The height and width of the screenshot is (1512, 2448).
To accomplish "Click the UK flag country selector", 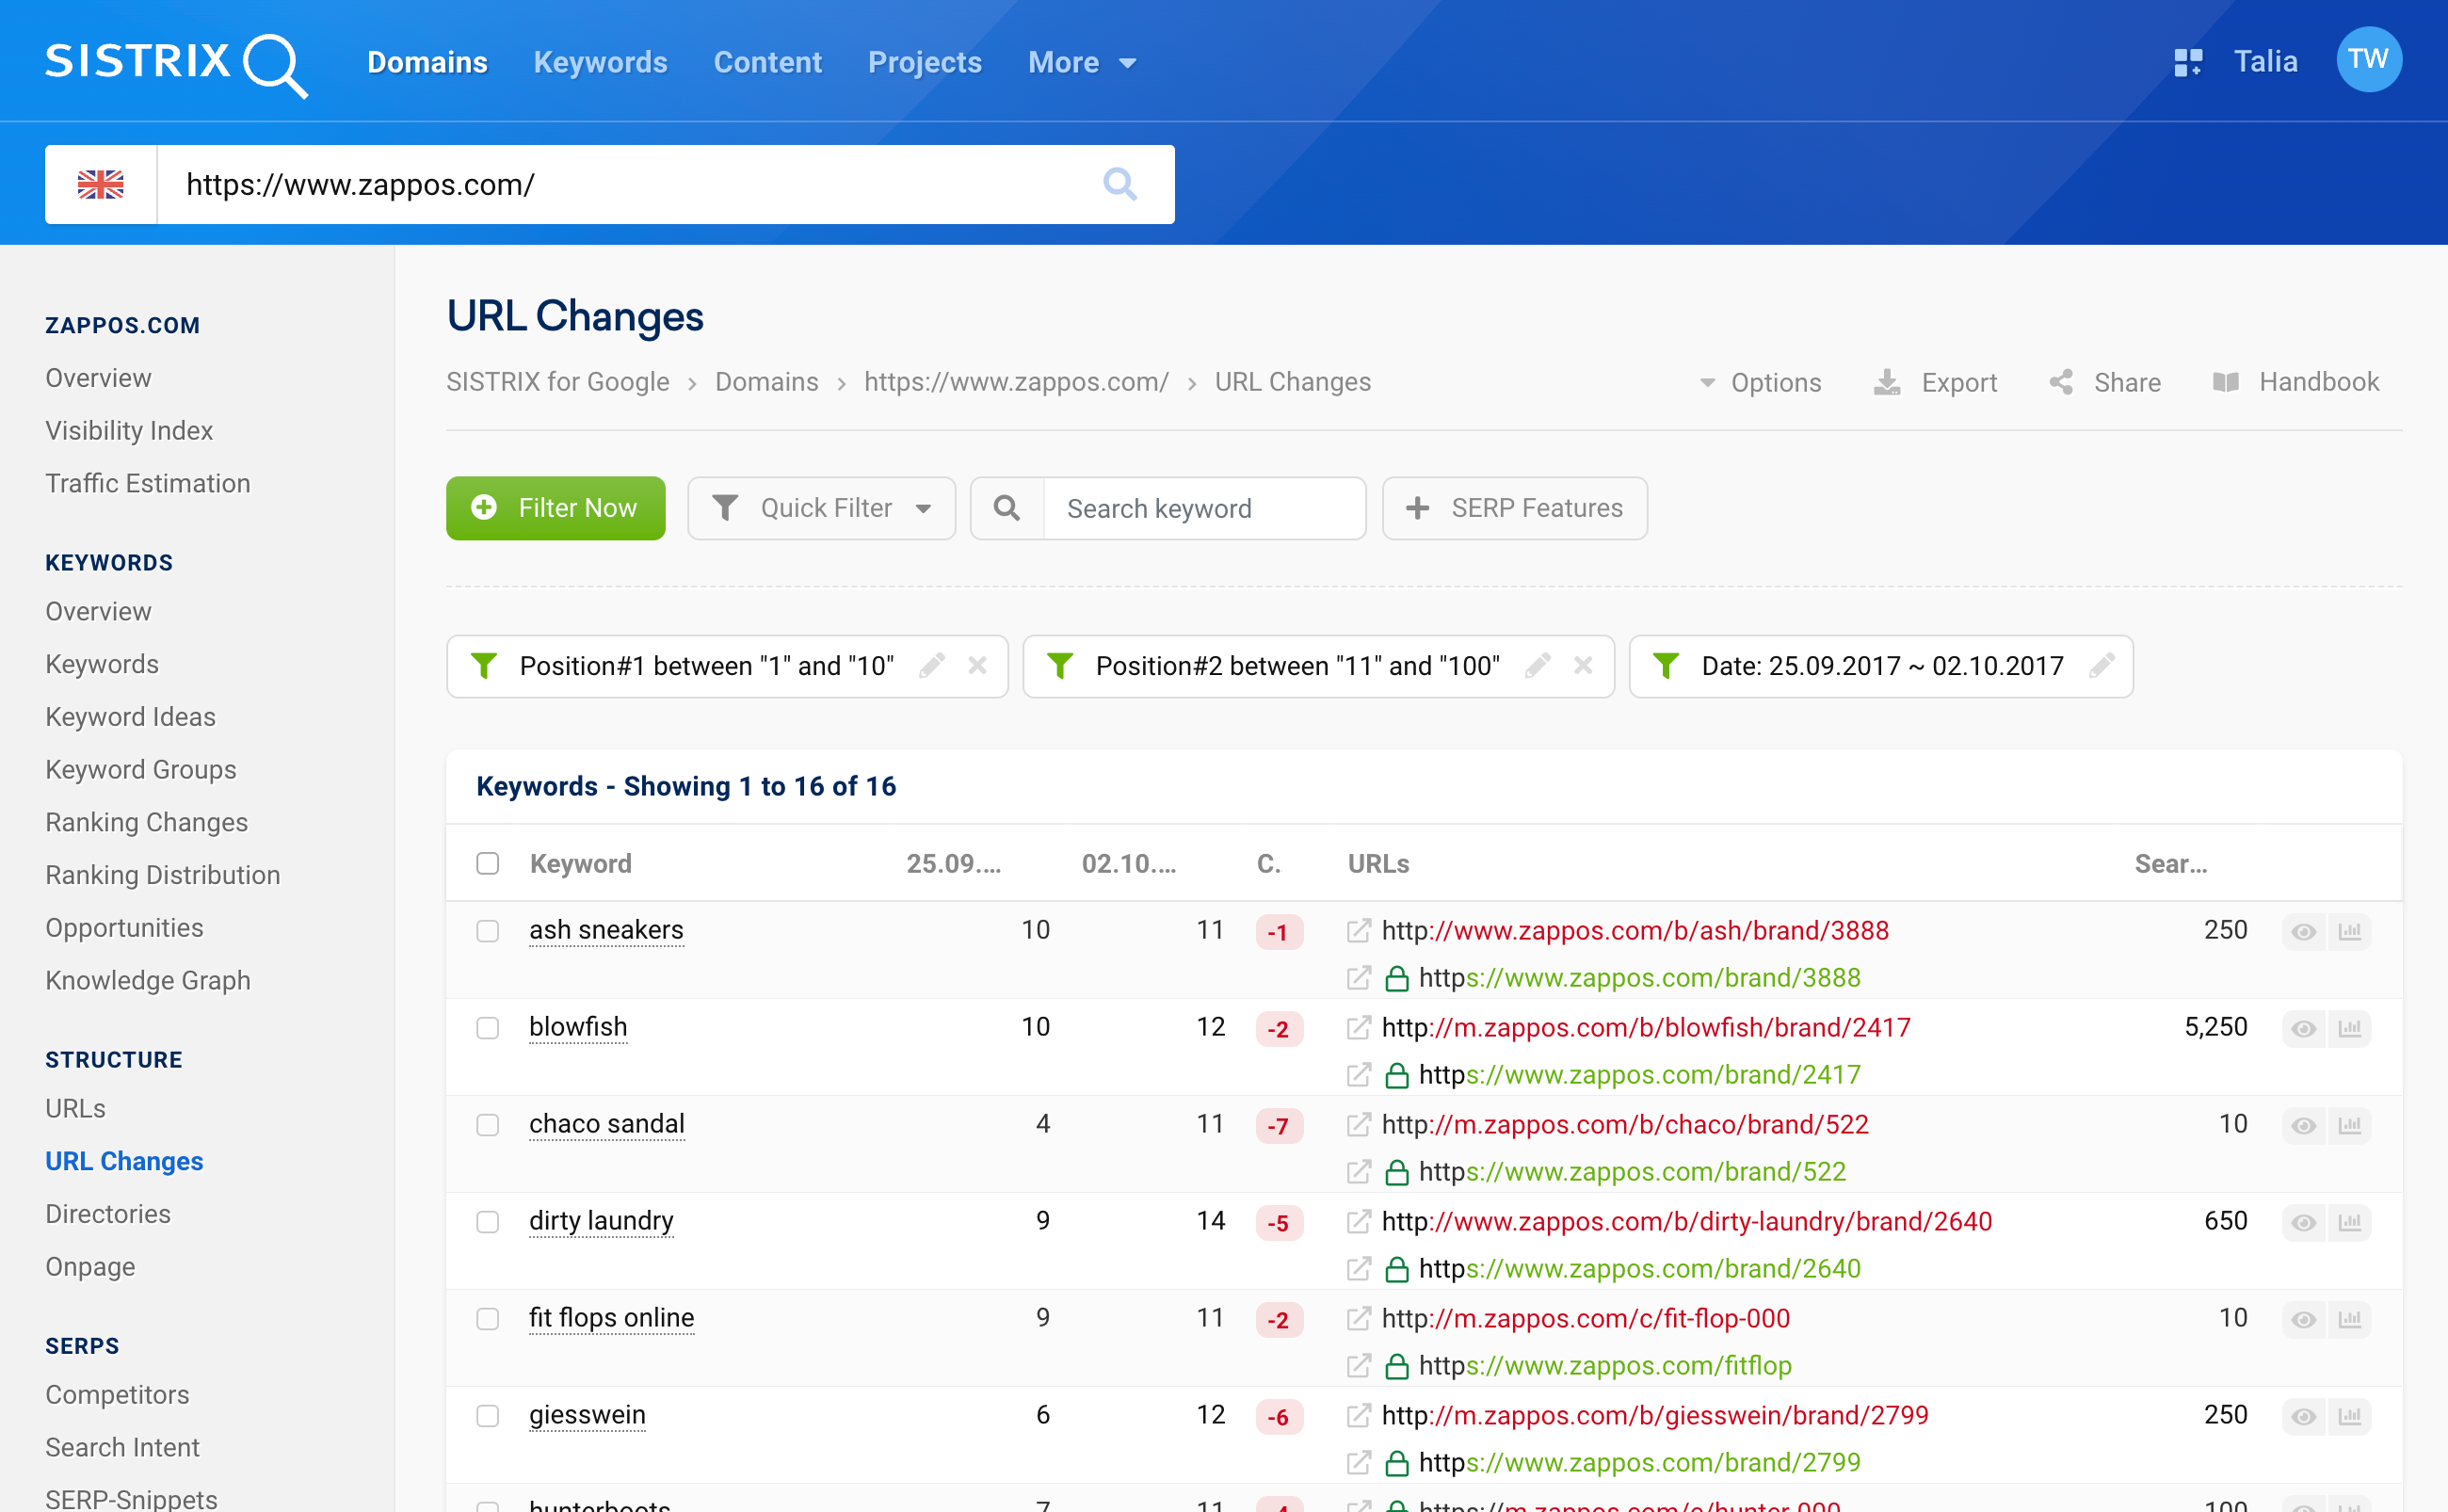I will [x=101, y=184].
